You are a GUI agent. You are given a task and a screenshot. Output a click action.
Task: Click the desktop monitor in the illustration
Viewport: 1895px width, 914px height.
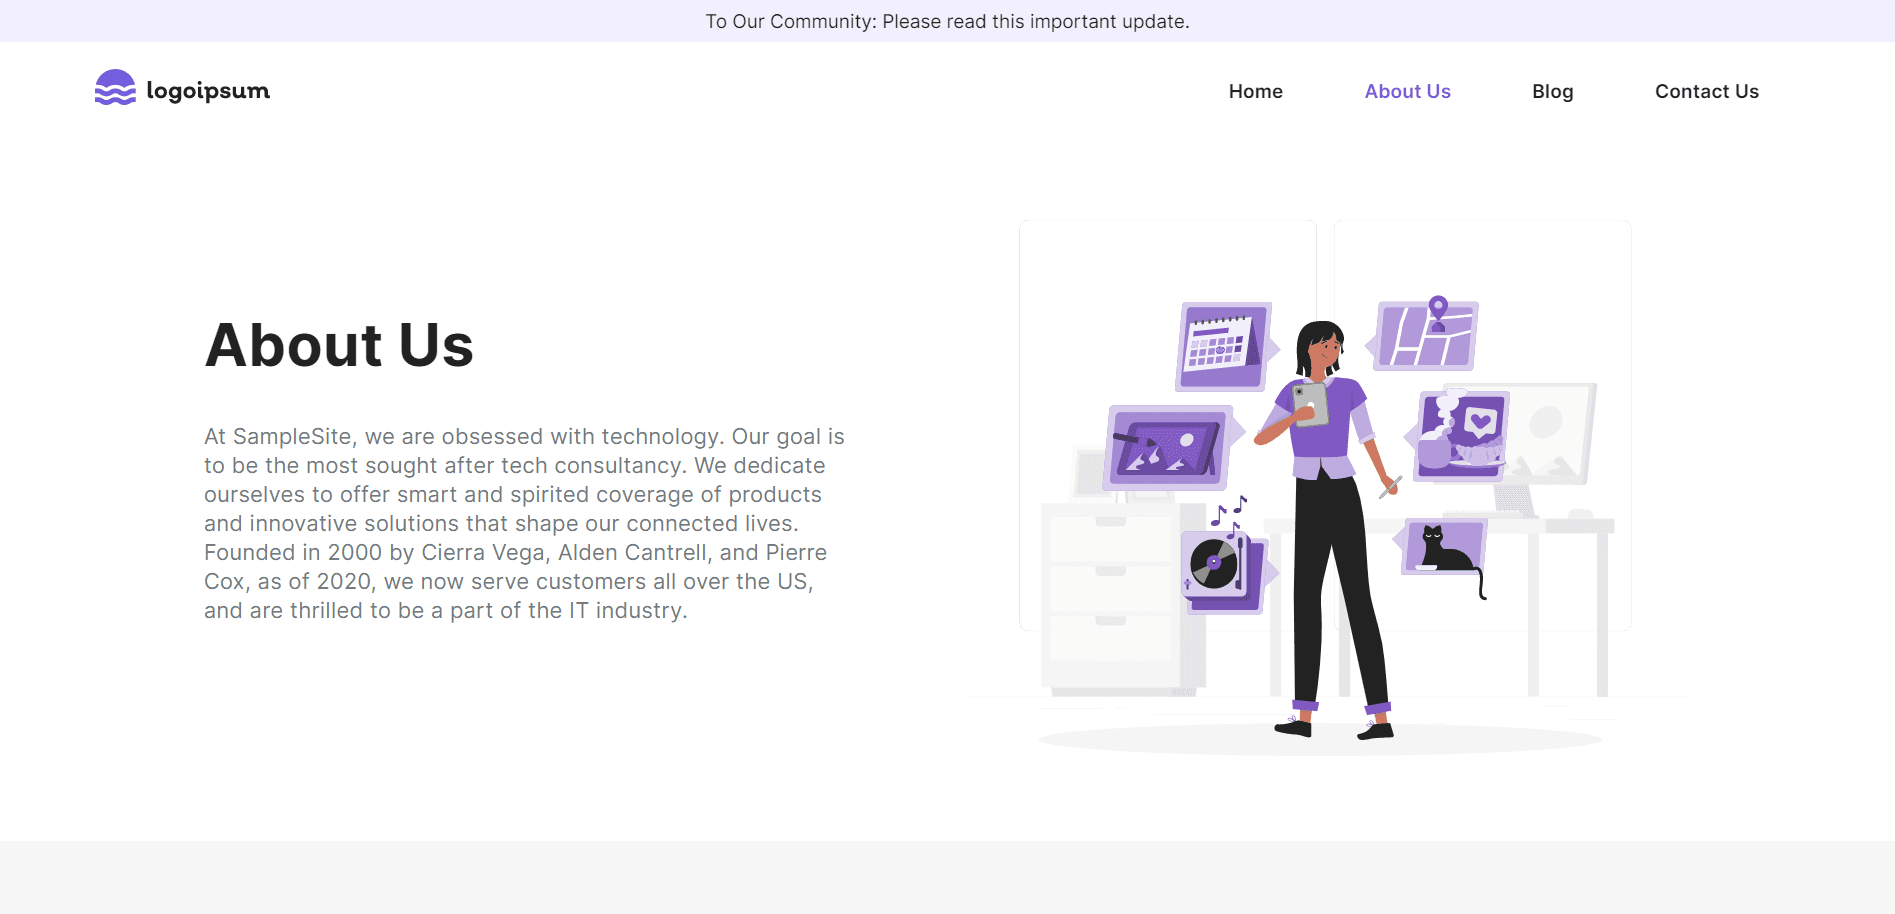point(1548,430)
